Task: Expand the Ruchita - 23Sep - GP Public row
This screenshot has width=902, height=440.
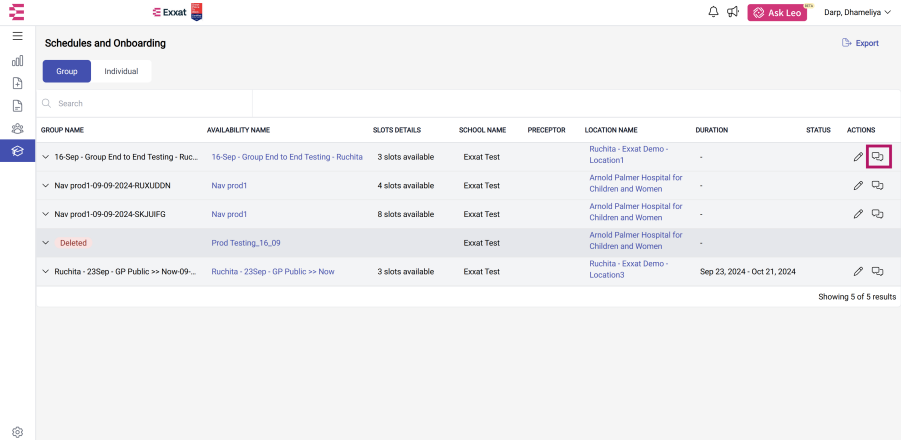Action: [x=46, y=271]
